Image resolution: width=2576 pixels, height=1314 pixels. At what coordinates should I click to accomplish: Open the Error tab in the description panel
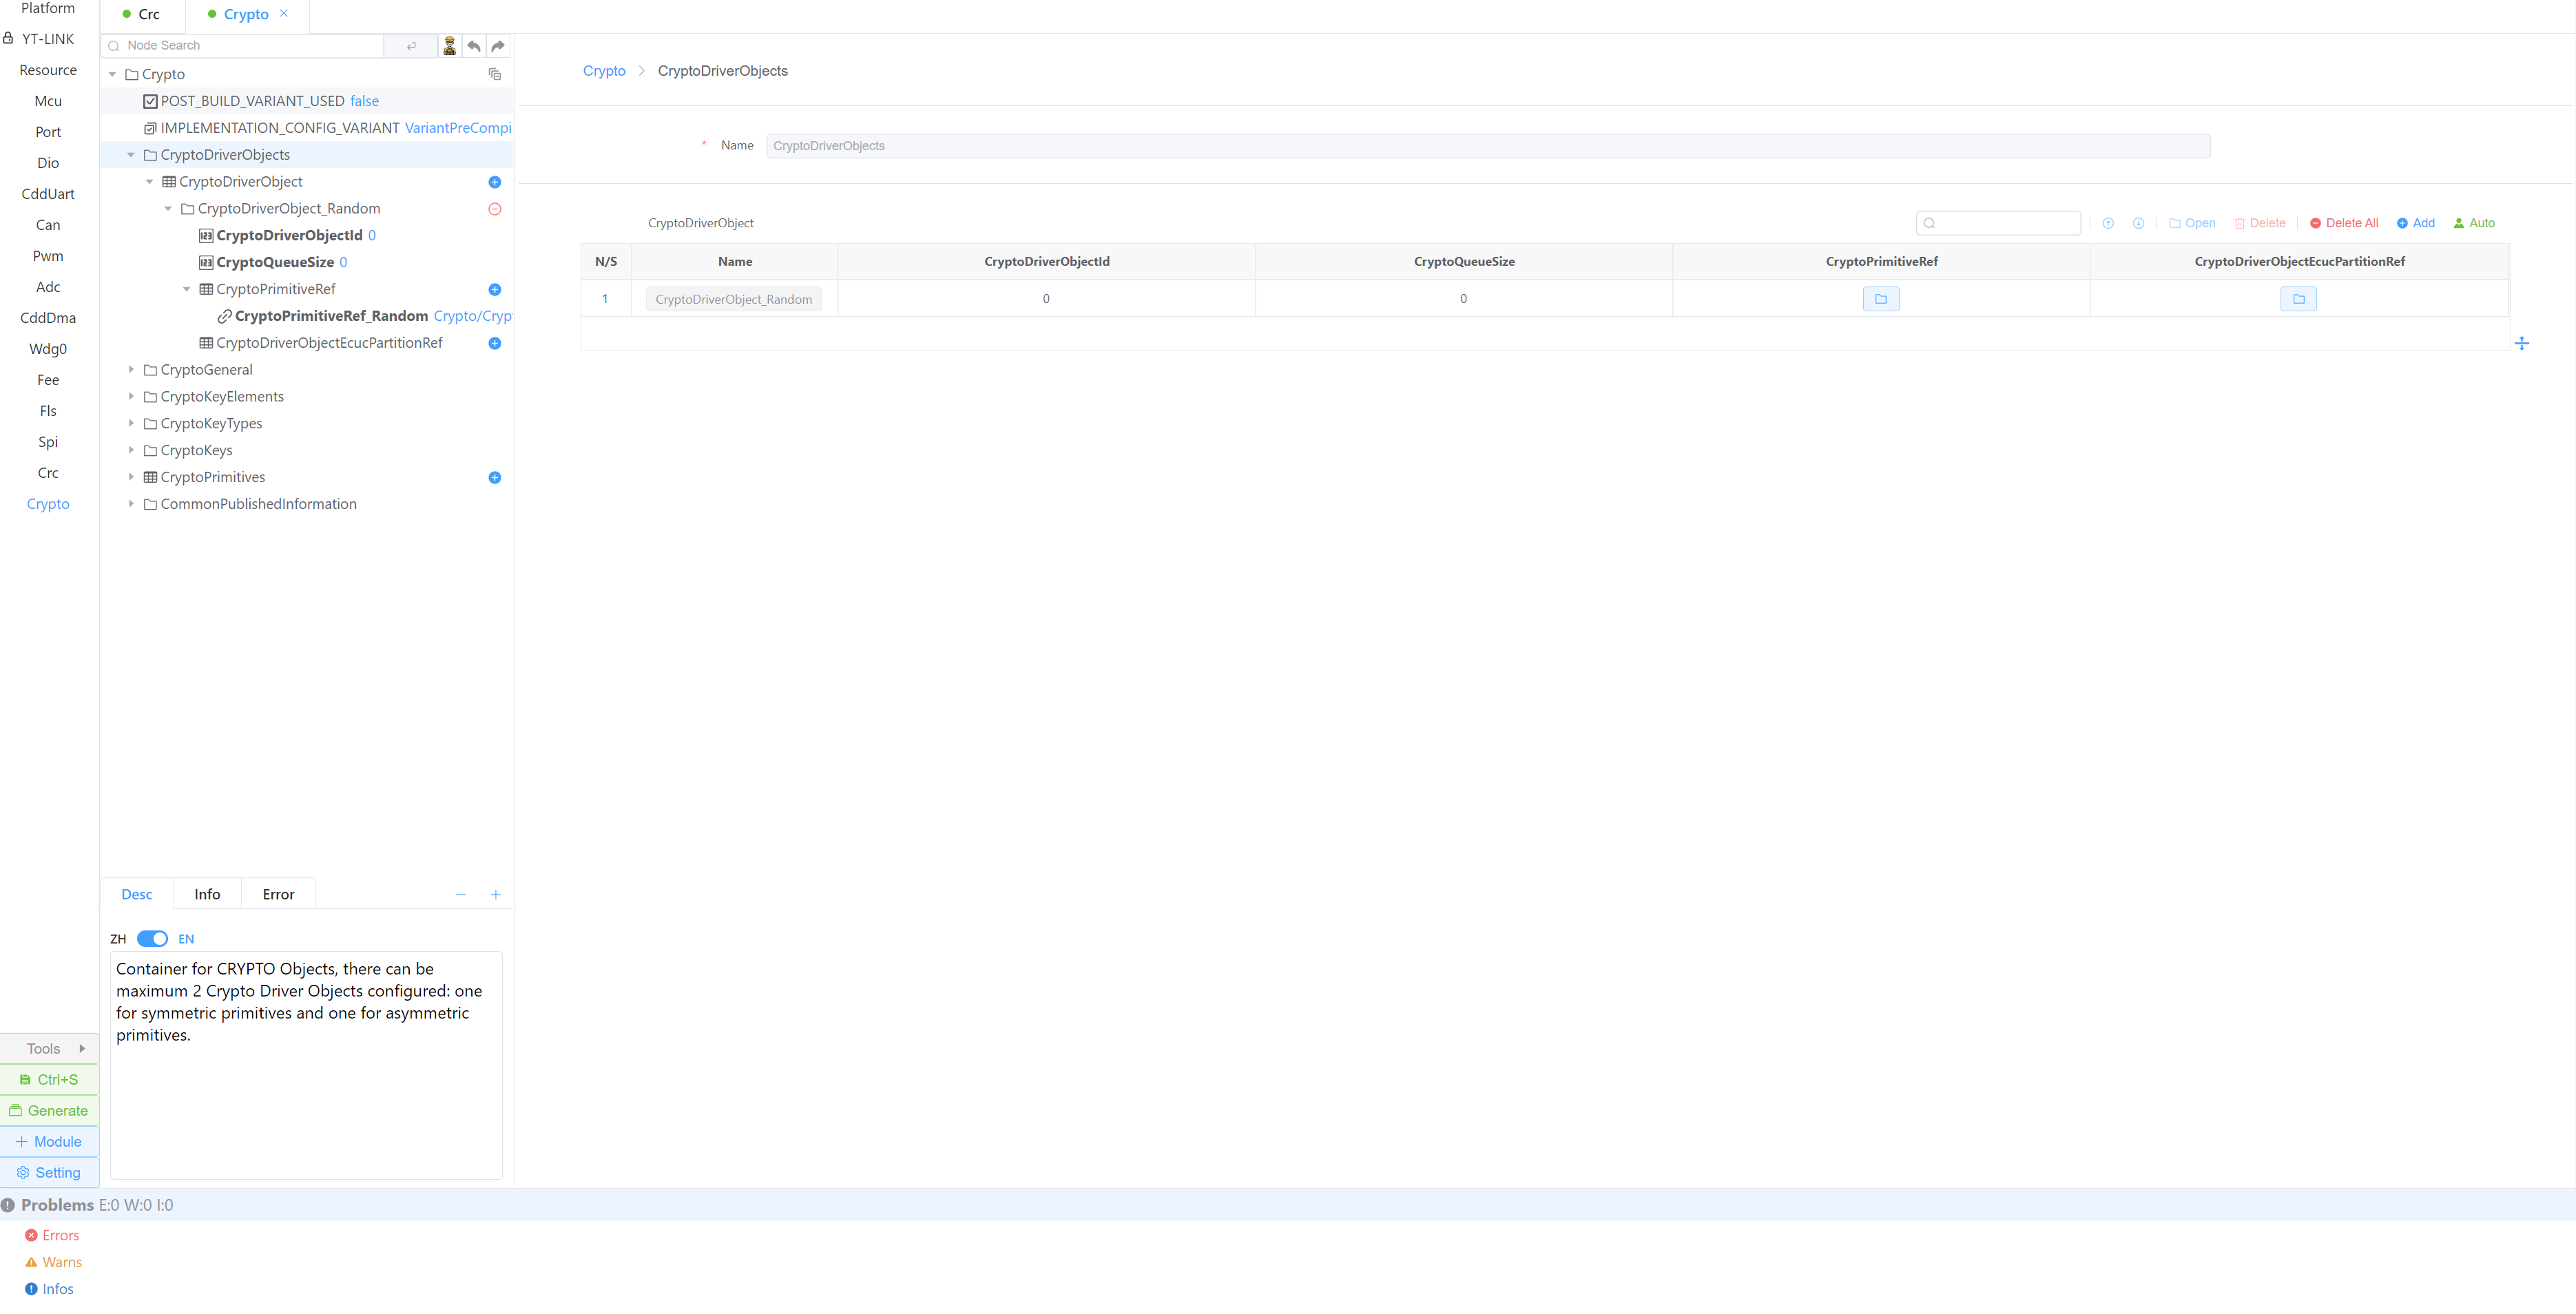[278, 894]
